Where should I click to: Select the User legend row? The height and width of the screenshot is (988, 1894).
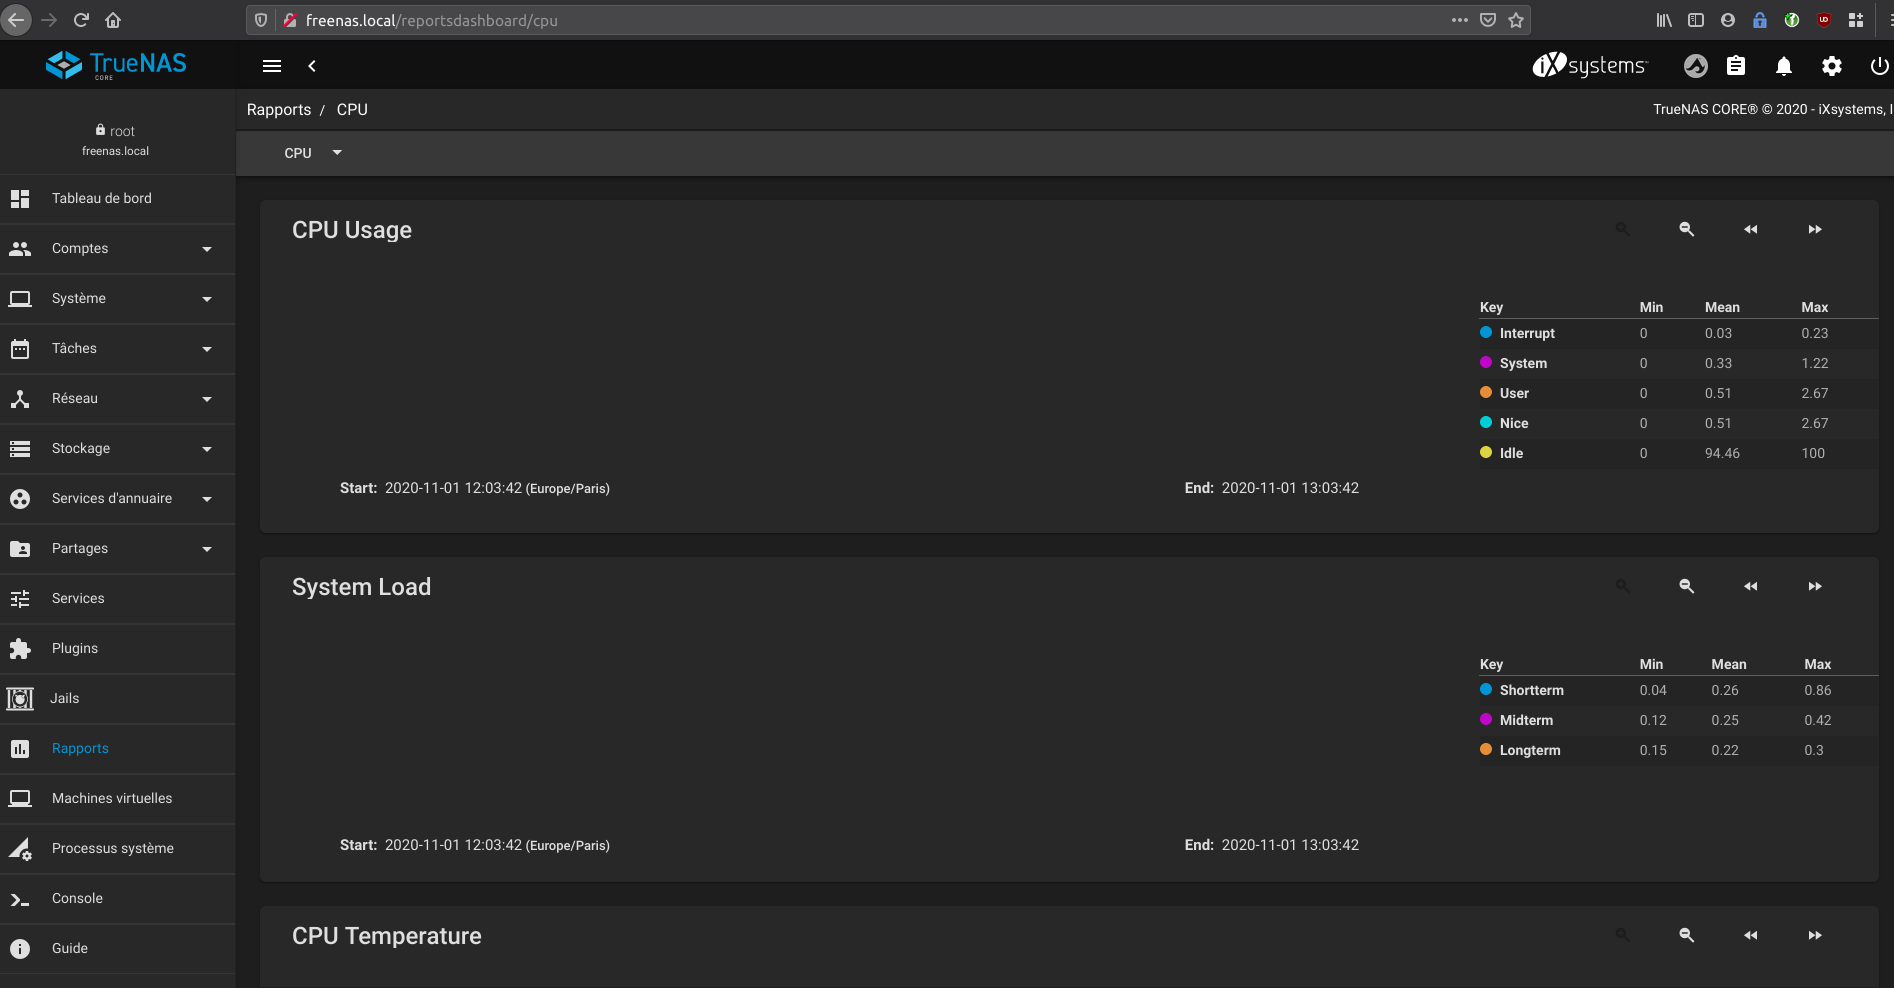(1679, 393)
